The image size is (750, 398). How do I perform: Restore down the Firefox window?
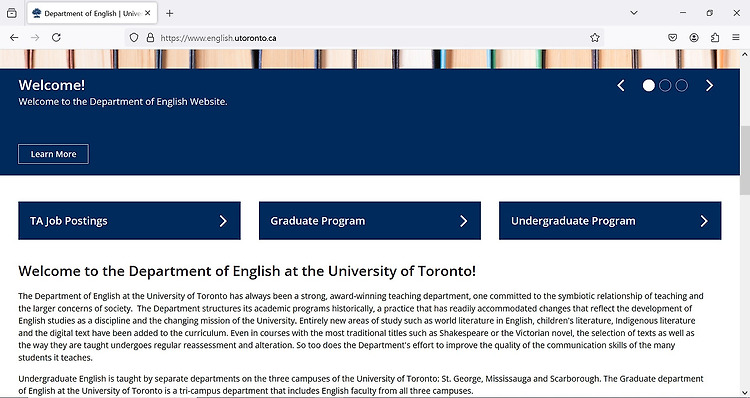[709, 13]
